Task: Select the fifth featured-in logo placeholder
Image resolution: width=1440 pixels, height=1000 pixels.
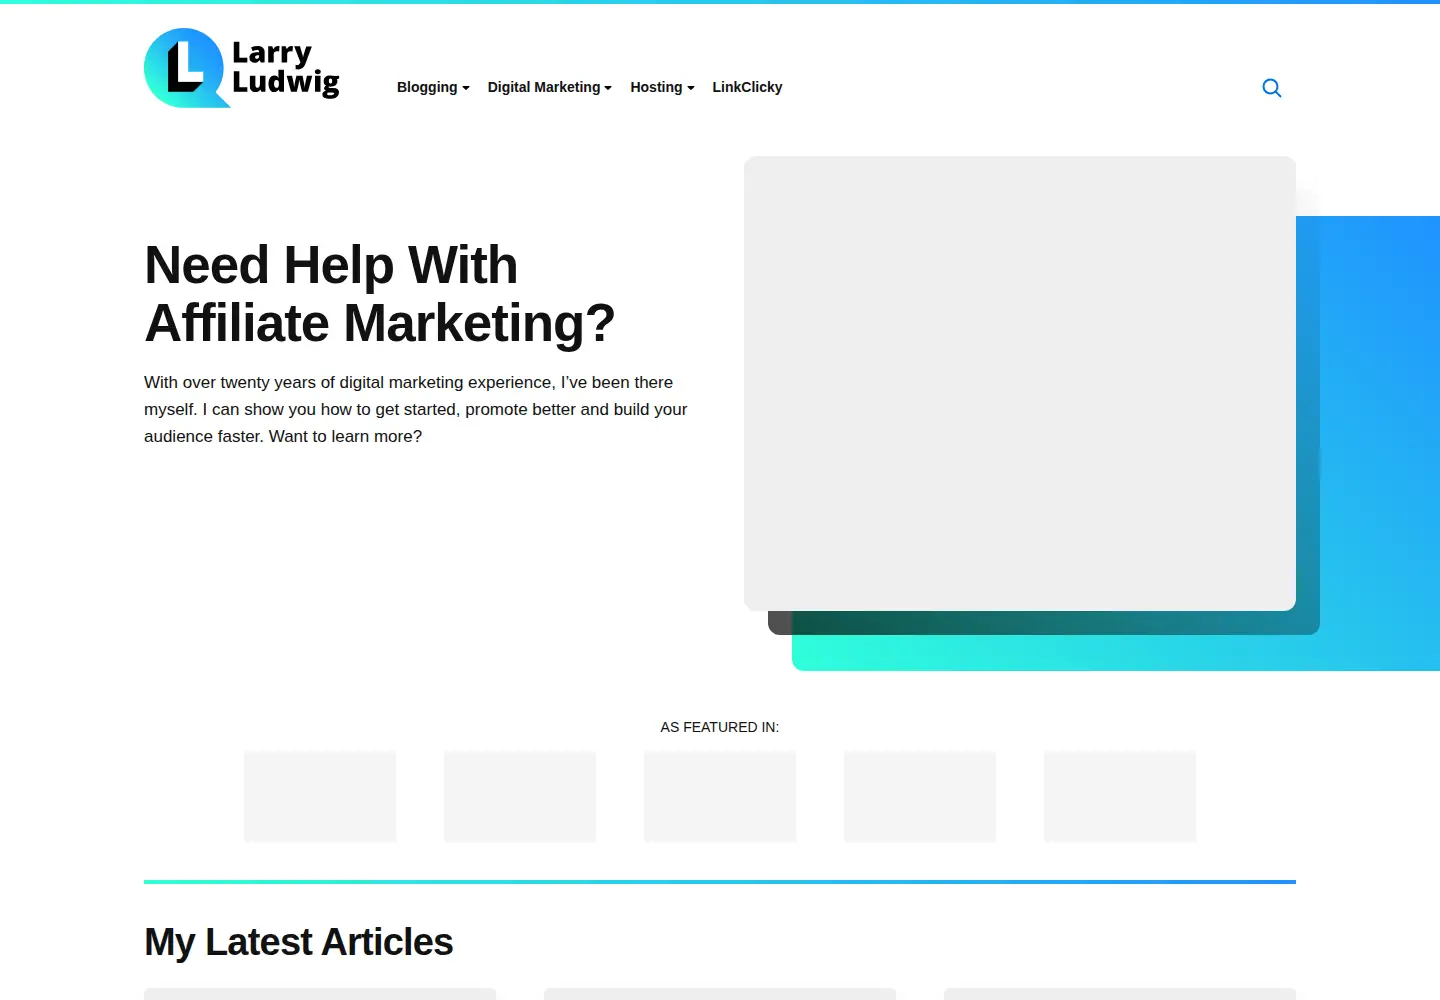Action: pos(1120,796)
